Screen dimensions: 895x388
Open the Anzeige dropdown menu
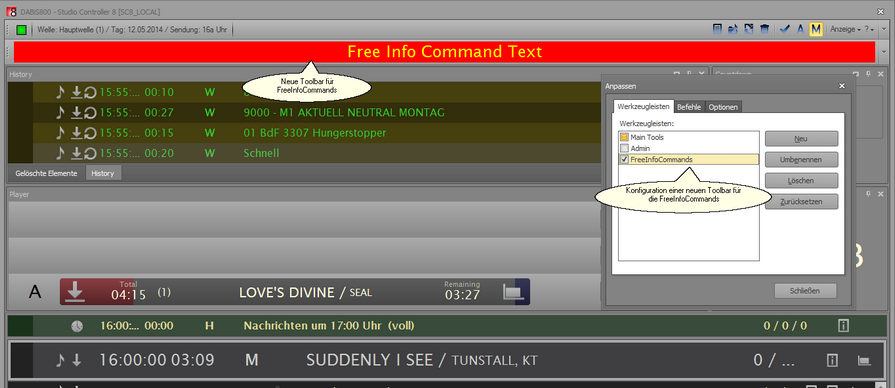[845, 29]
